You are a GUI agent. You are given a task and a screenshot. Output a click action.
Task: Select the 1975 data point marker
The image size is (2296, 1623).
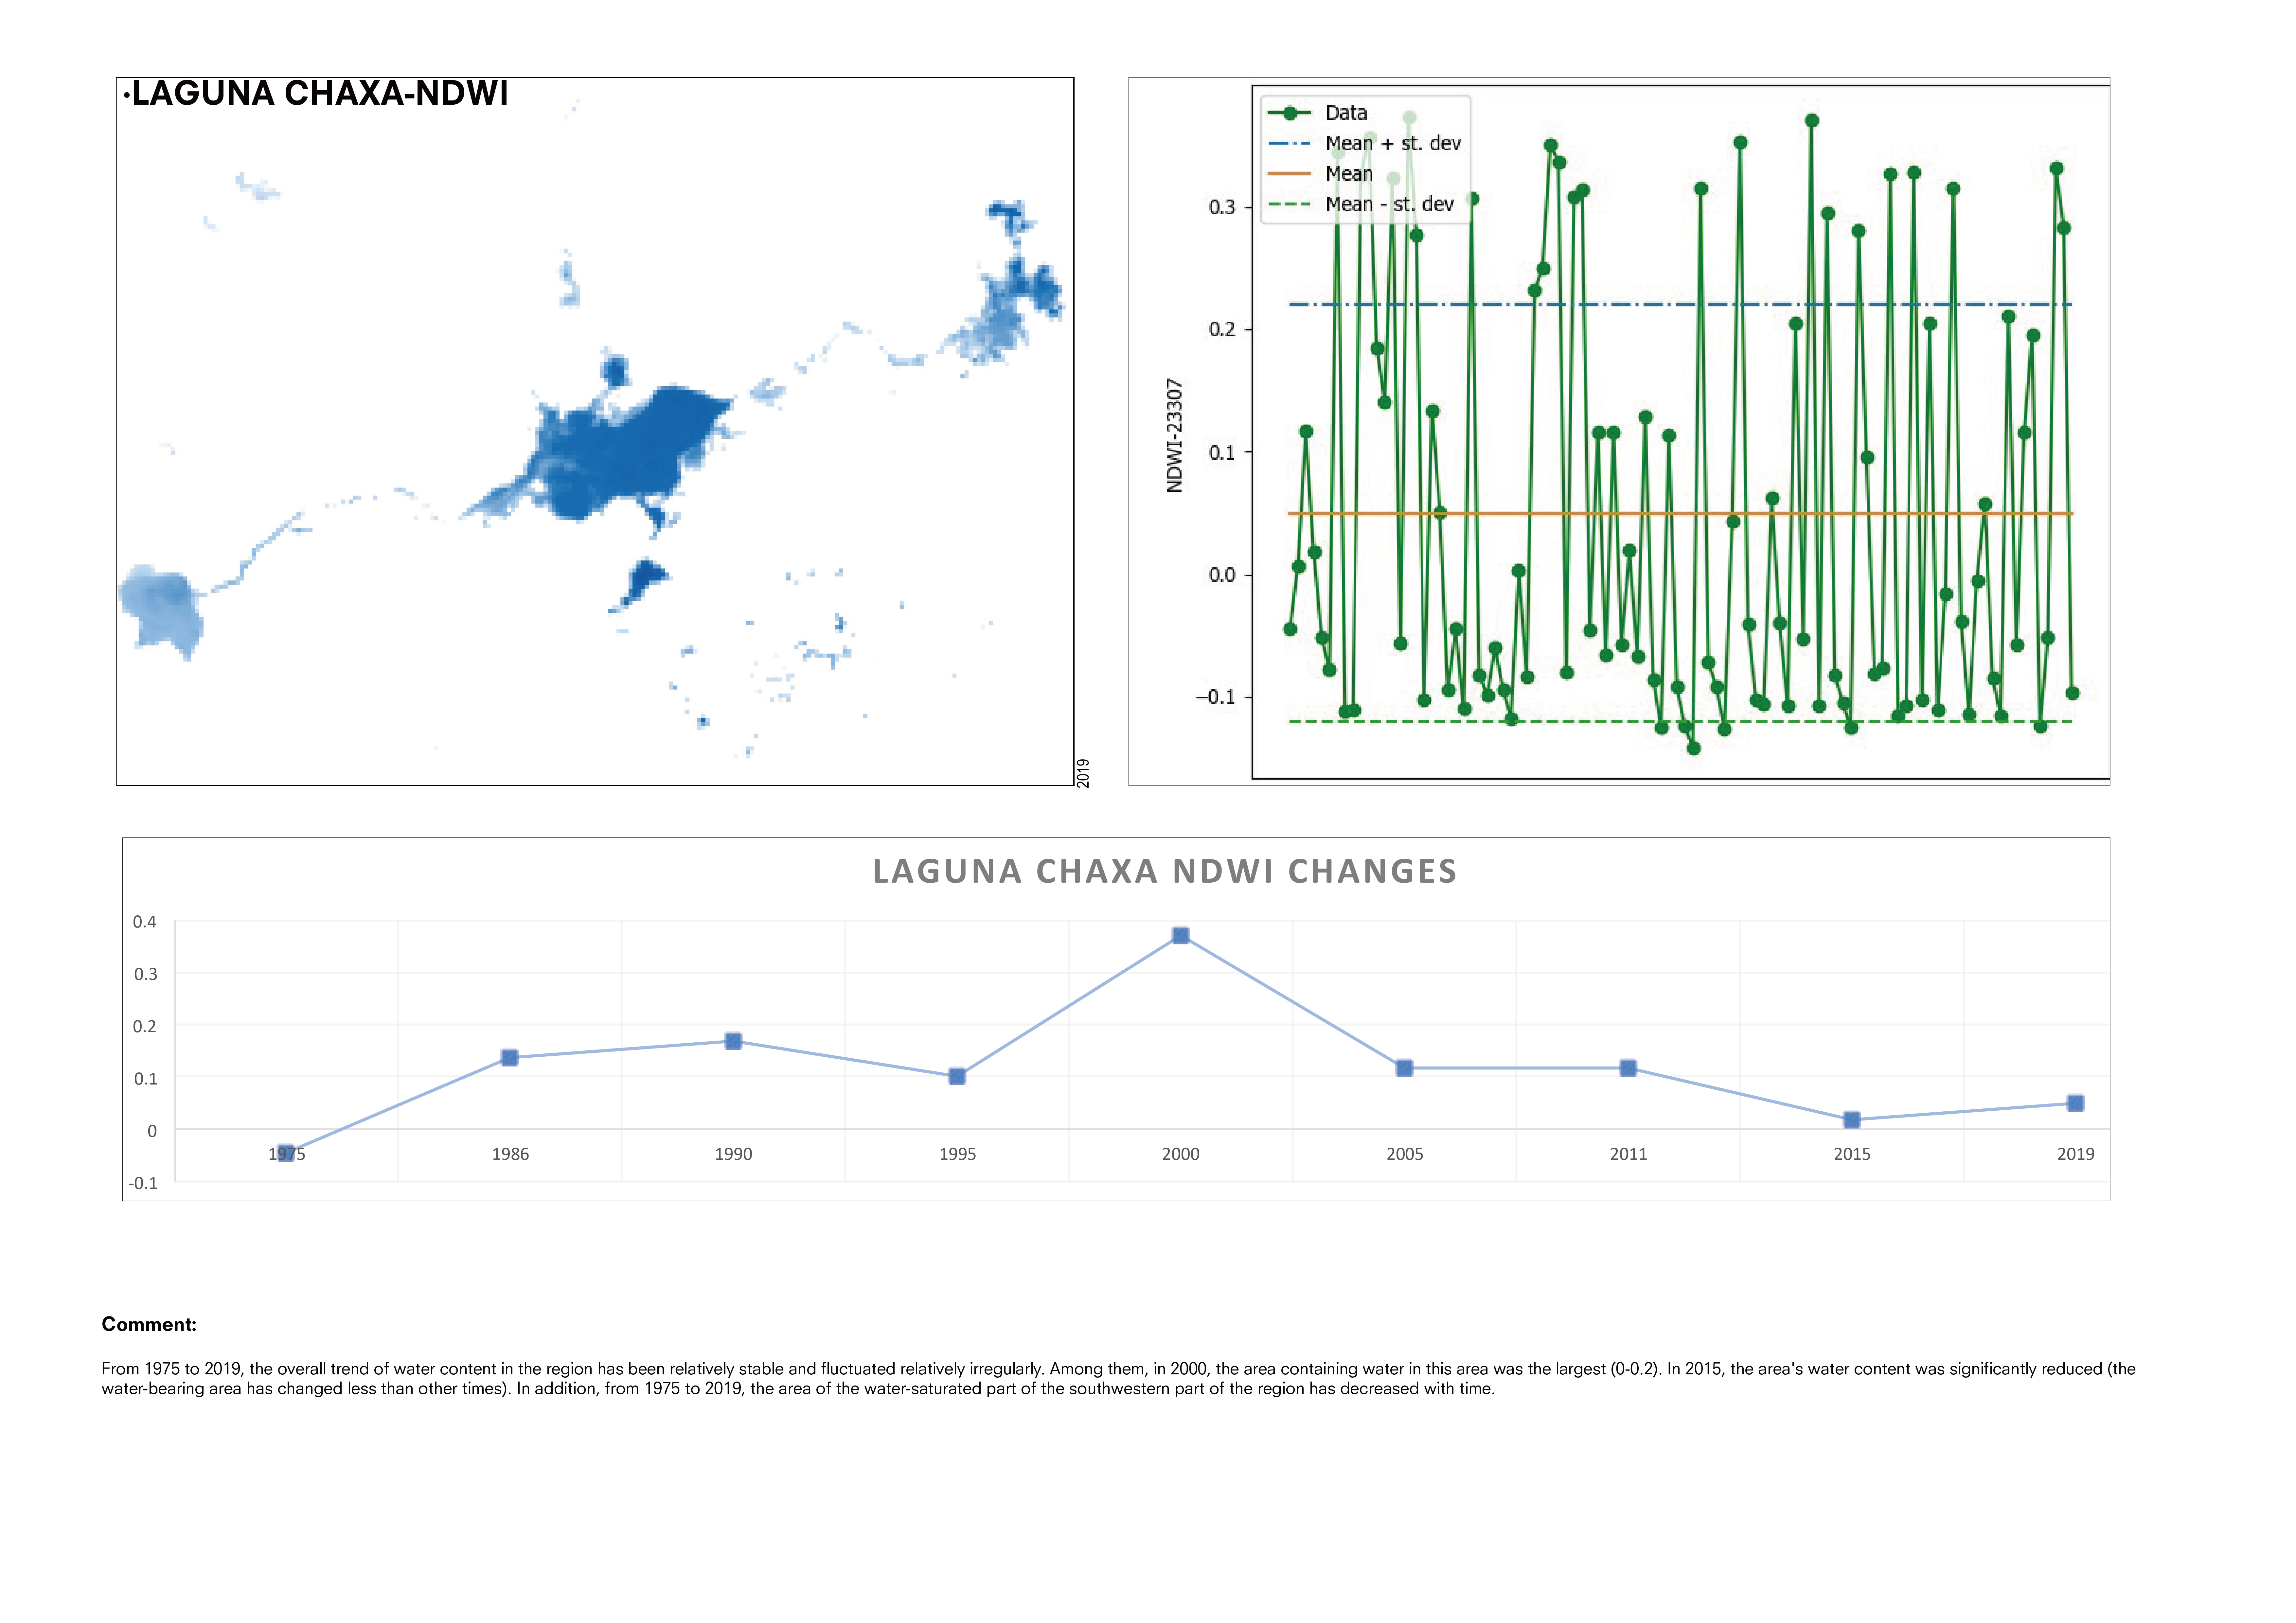pyautogui.click(x=286, y=1153)
